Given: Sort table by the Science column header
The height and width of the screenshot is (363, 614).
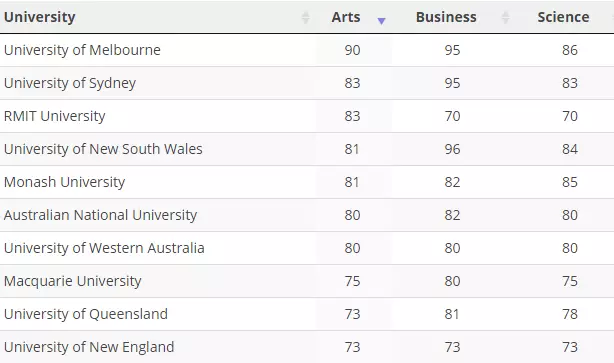Looking at the screenshot, I should pos(563,17).
